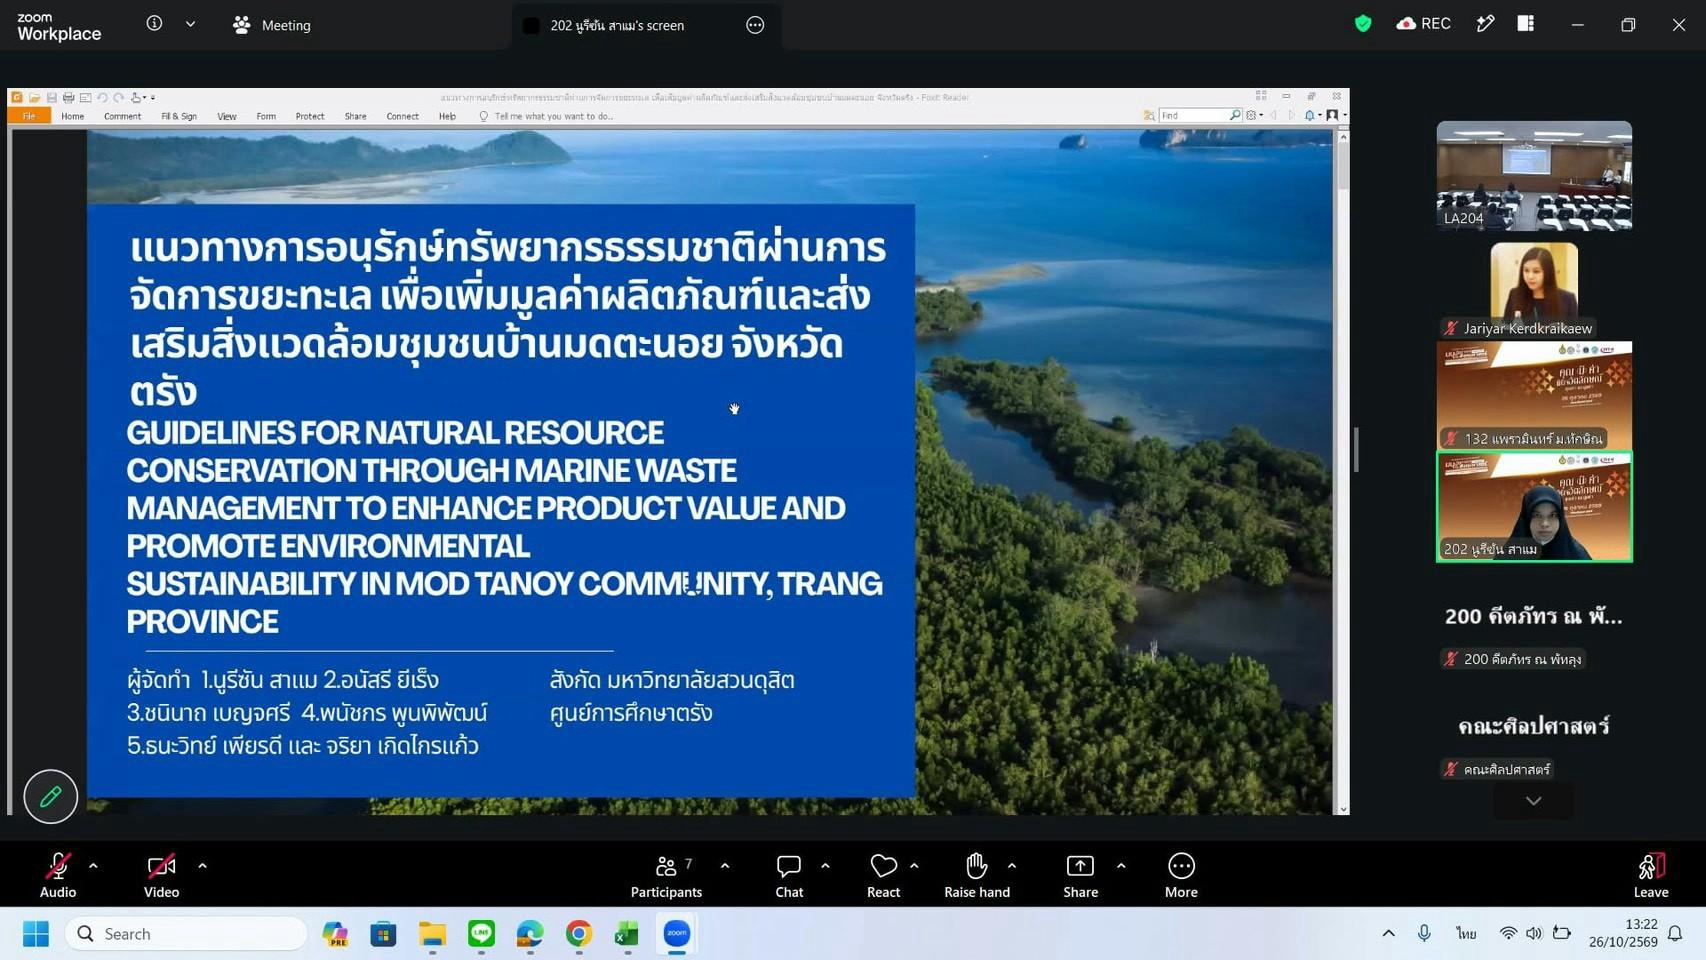
Task: Open the LINE app from taskbar
Action: pos(481,934)
